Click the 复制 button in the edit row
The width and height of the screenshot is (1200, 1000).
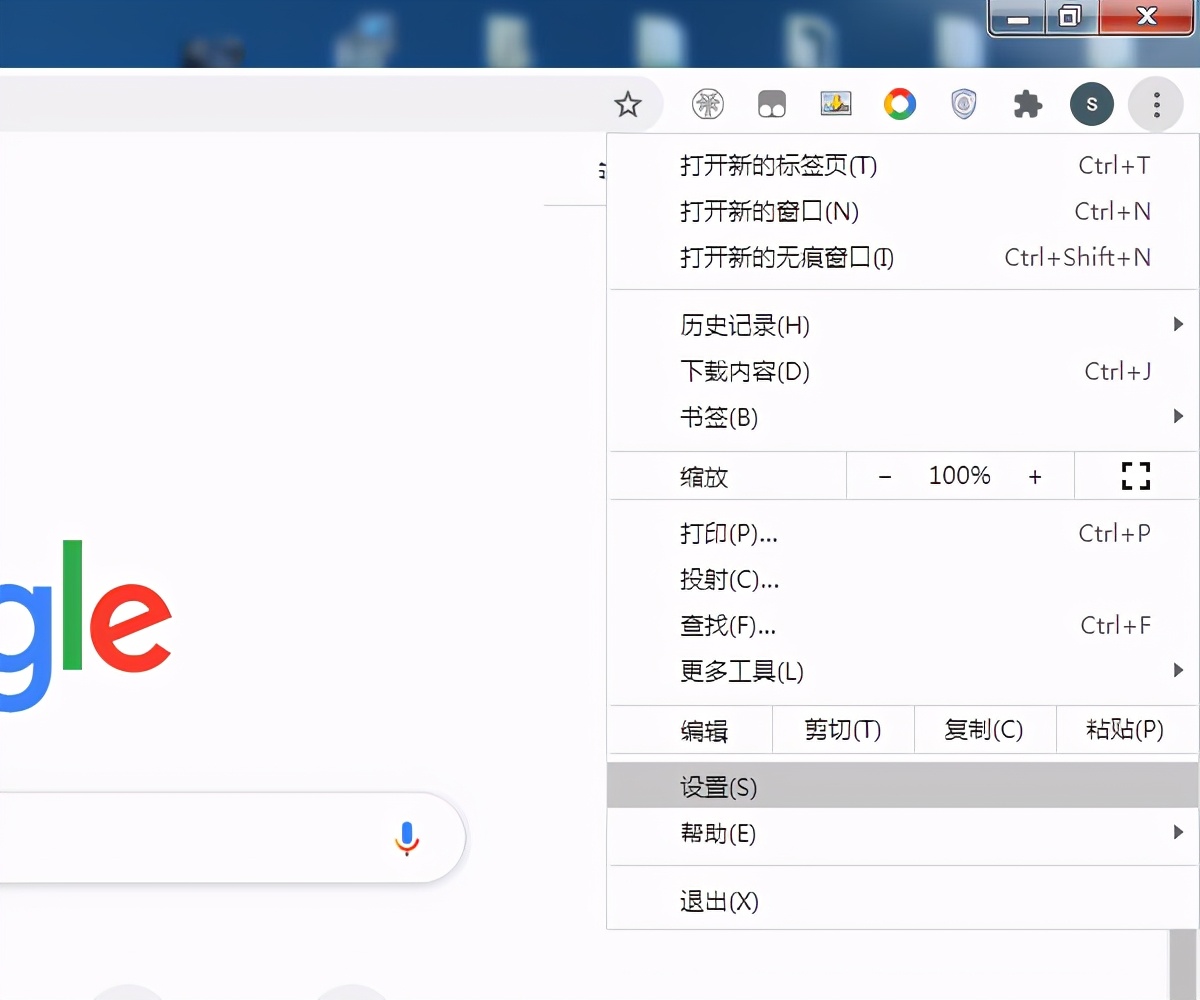[x=984, y=730]
